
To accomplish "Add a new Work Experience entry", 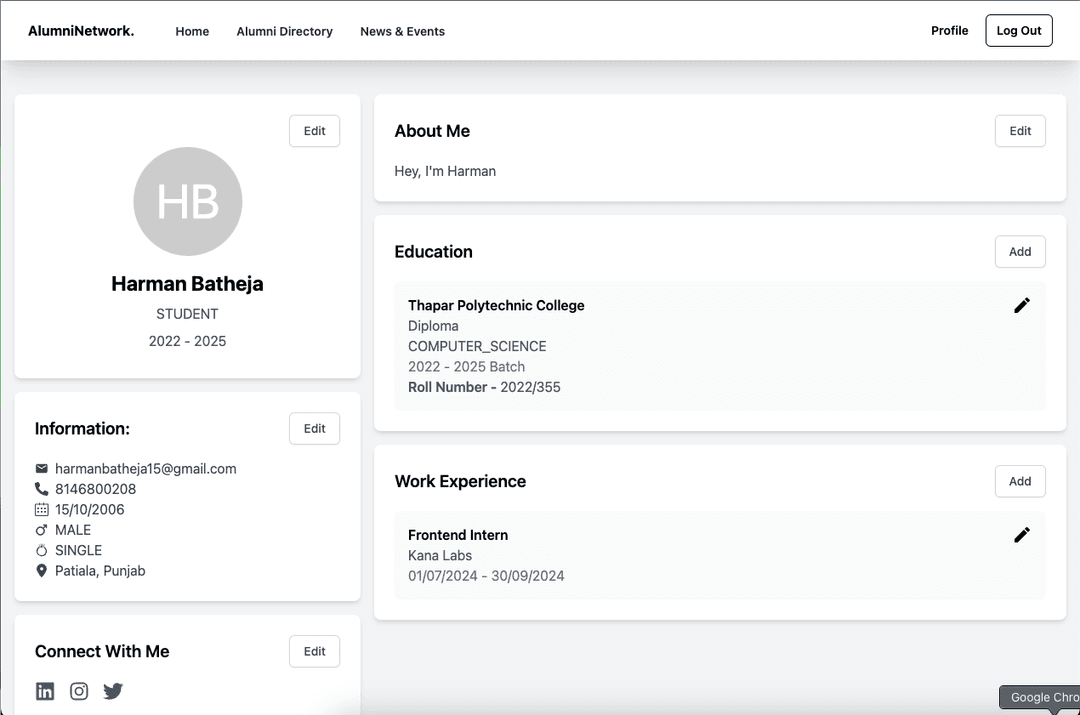I will (x=1020, y=481).
